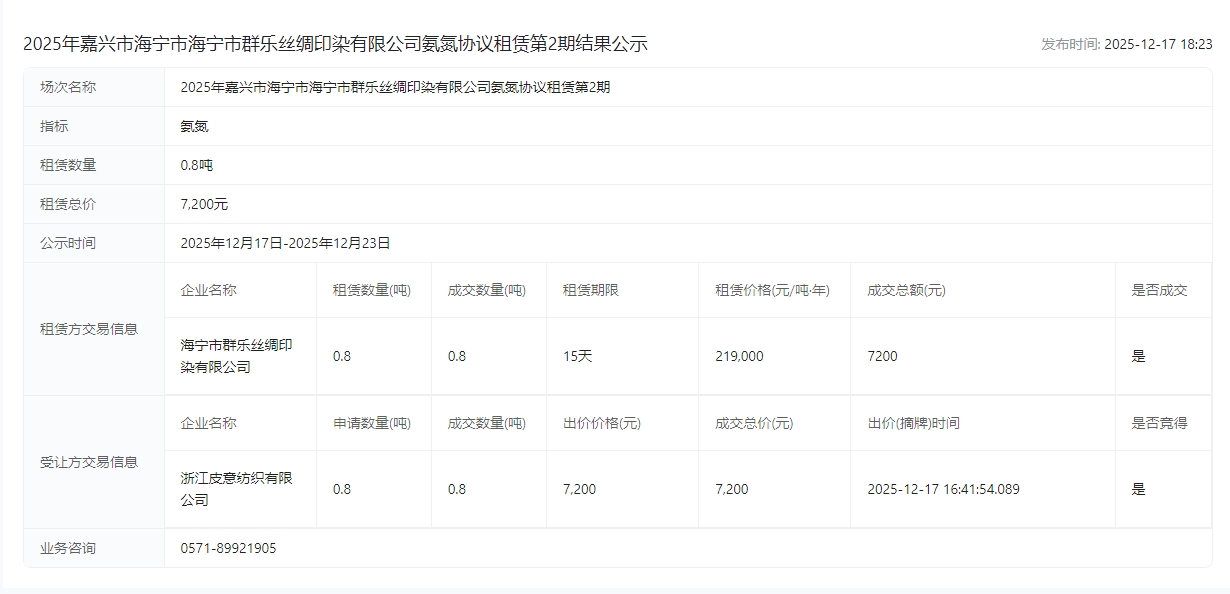Select the 公示时间 date range value
Image resolution: width=1230 pixels, height=594 pixels.
(x=285, y=243)
